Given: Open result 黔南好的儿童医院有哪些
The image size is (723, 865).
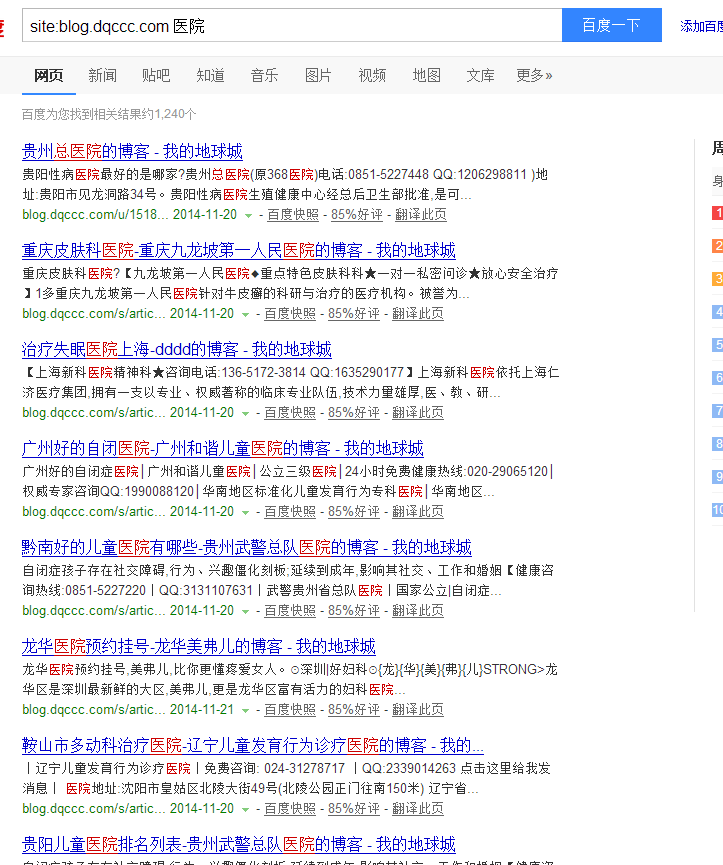Looking at the screenshot, I should 247,547.
